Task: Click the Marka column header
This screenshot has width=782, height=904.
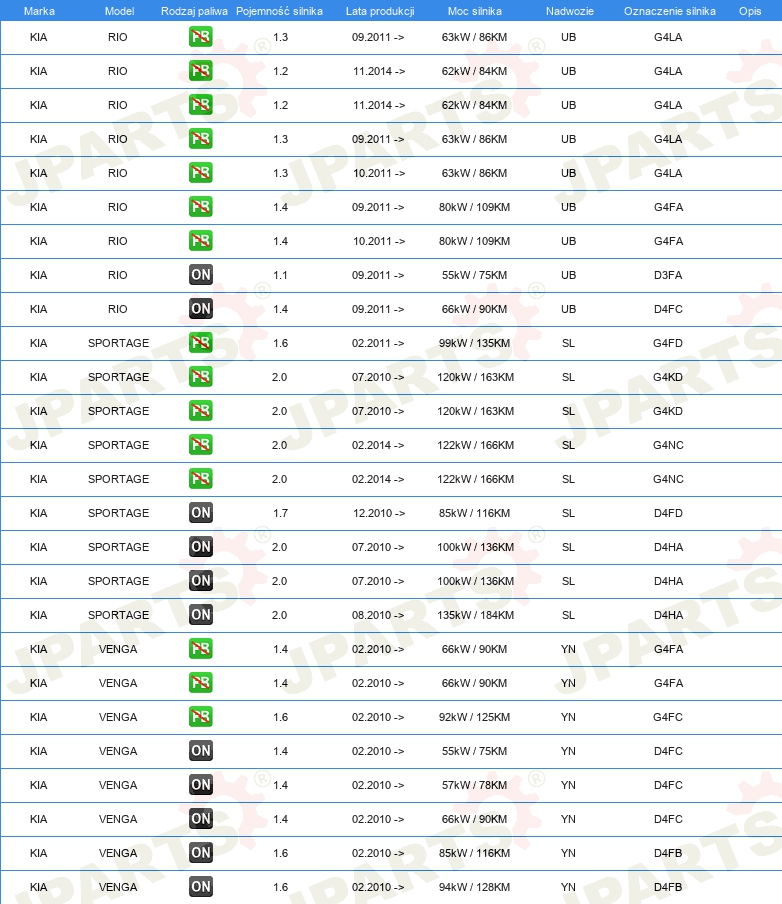Action: (39, 11)
